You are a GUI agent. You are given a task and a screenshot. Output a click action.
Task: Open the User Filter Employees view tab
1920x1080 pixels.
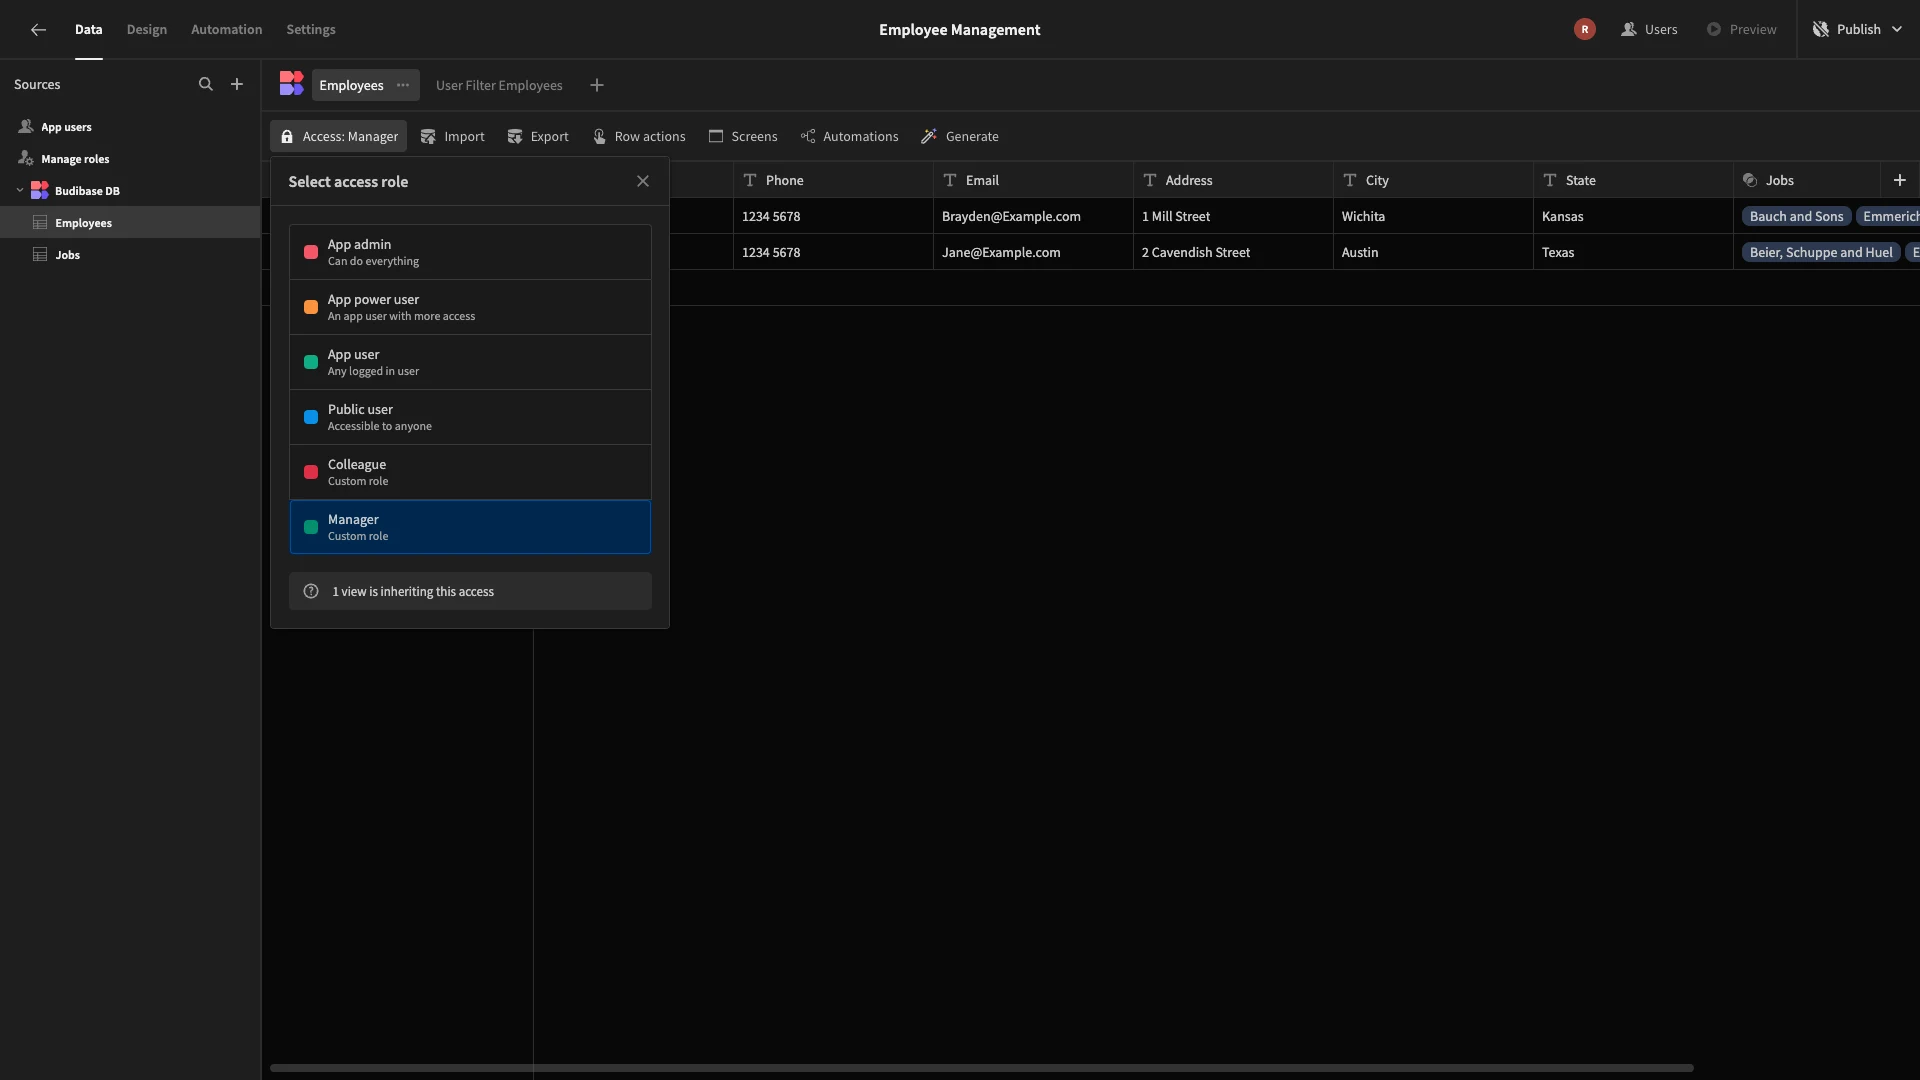click(499, 85)
